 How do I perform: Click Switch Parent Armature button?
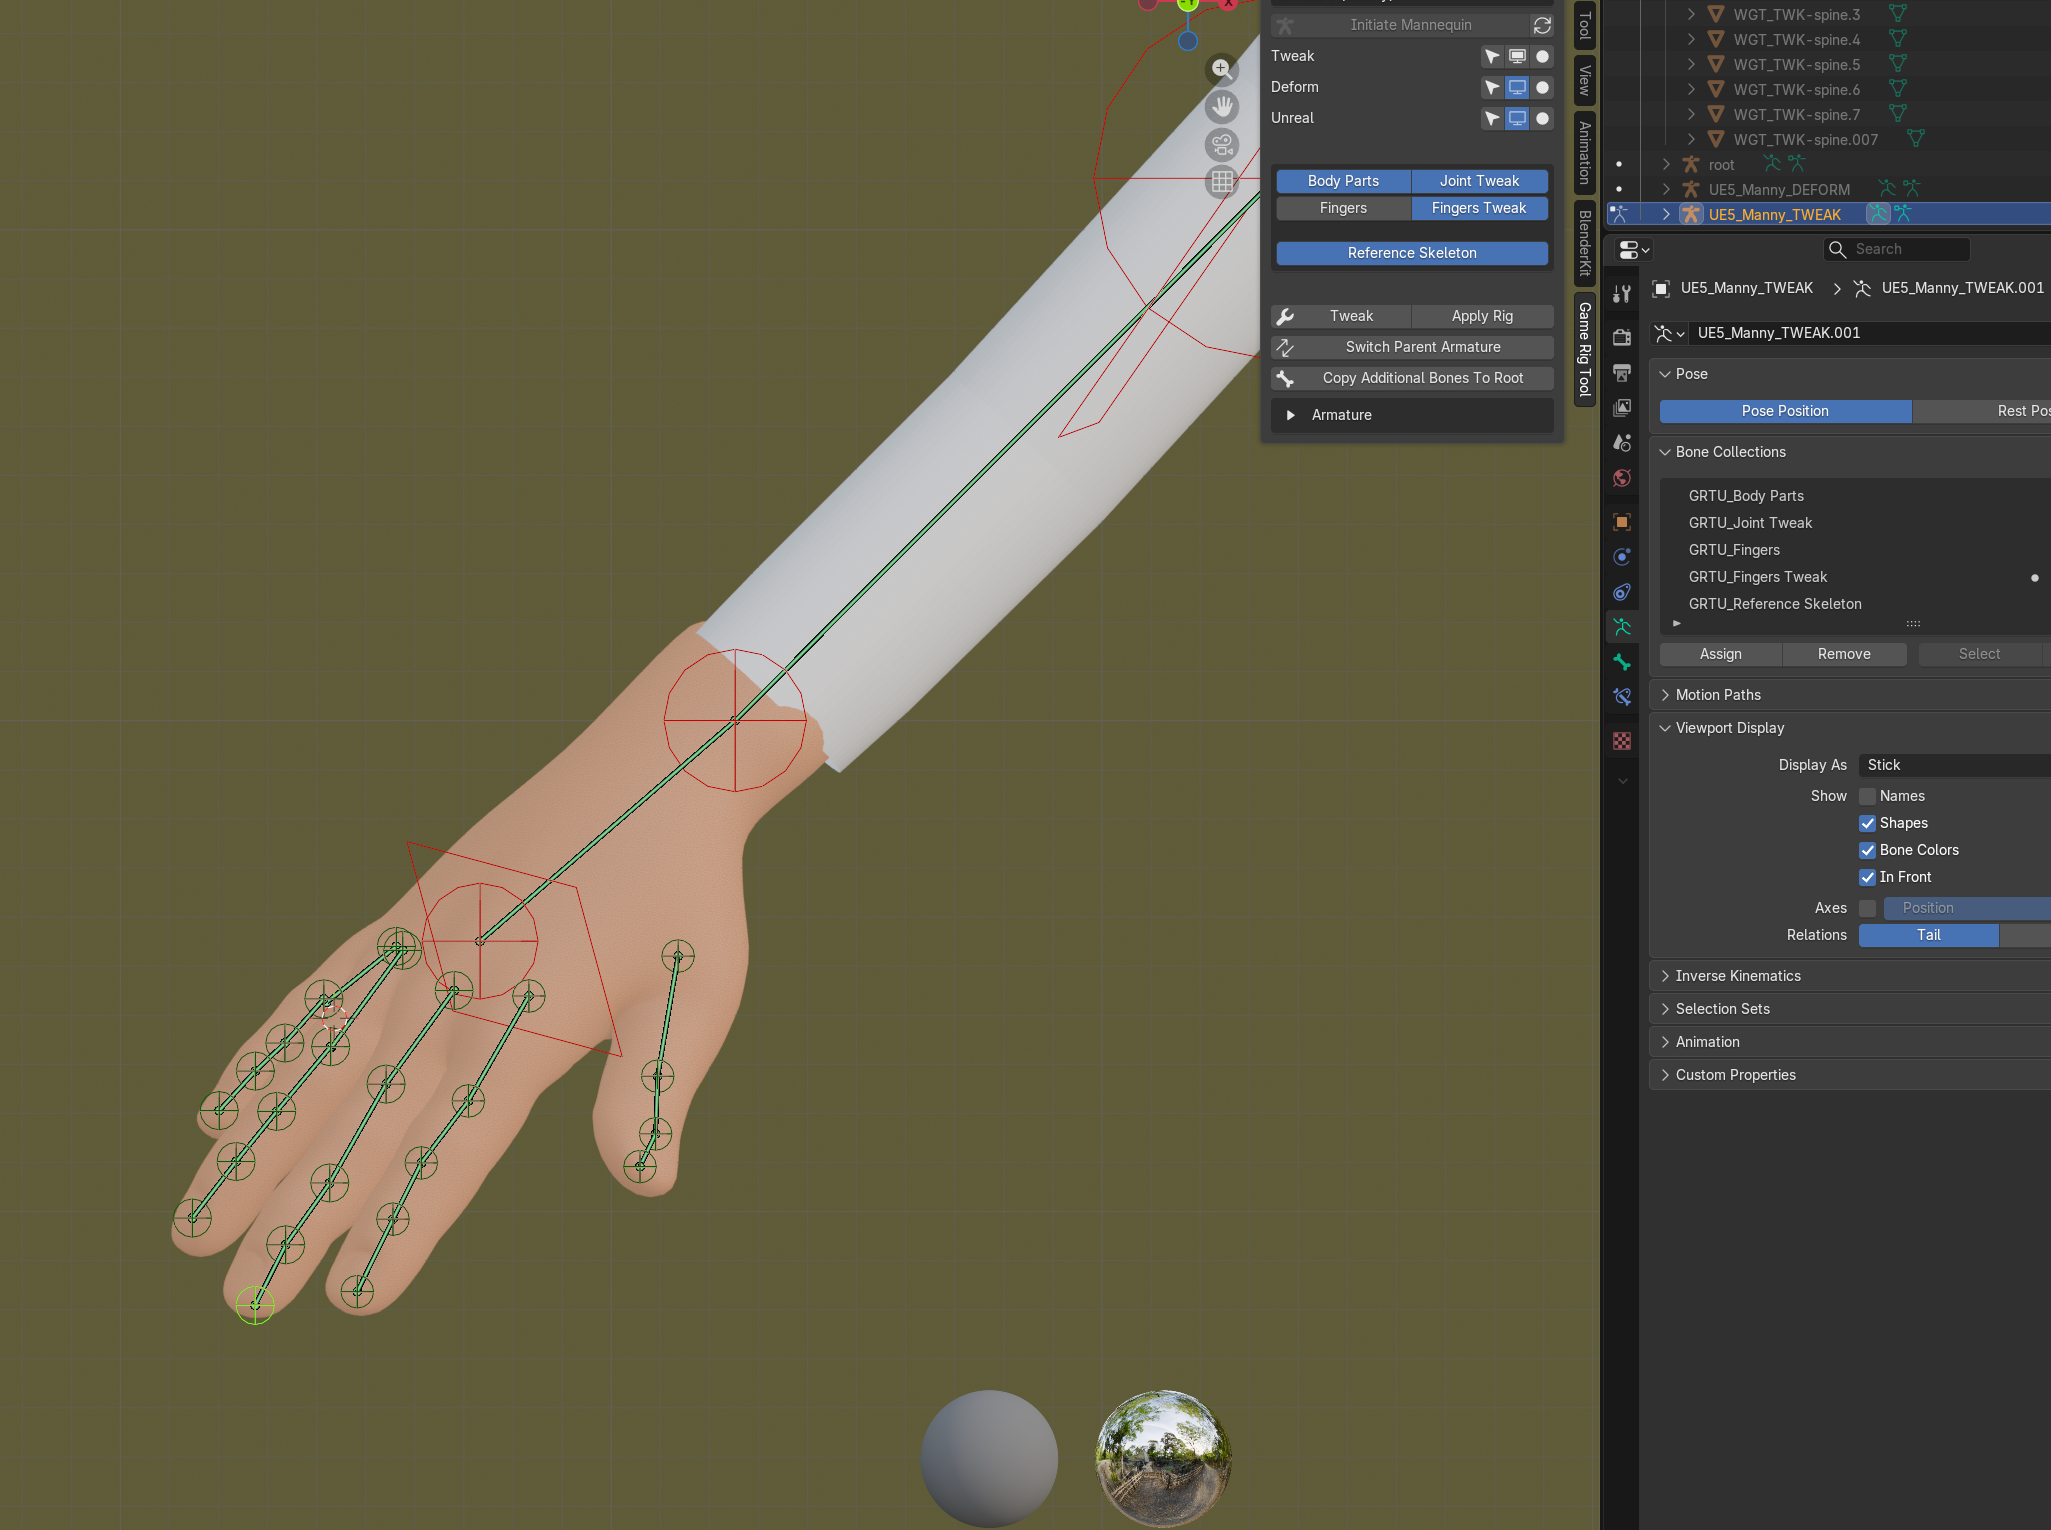coord(1422,347)
